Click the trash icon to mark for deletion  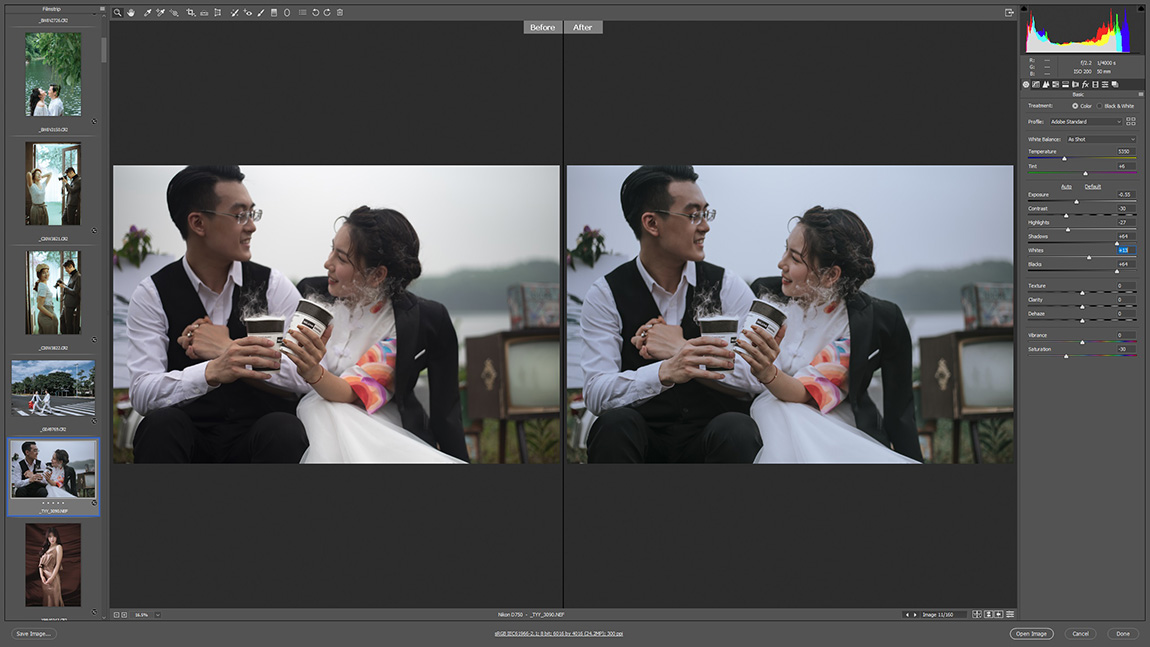point(340,13)
